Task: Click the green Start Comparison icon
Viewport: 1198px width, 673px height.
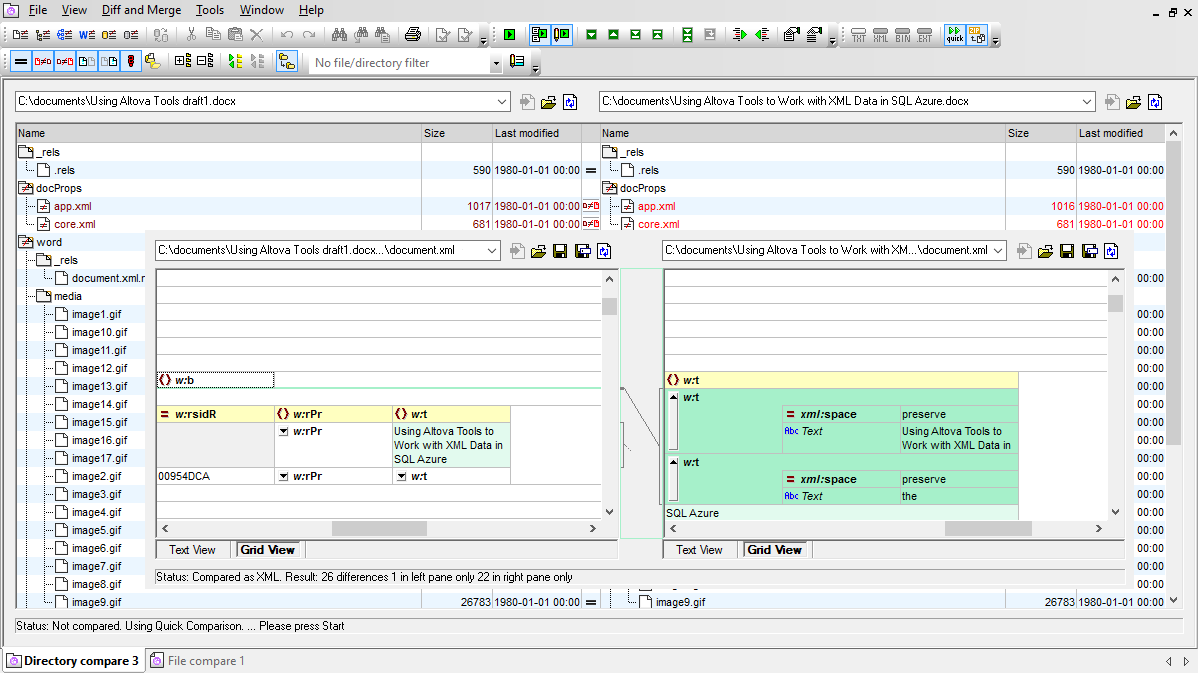Action: point(510,35)
